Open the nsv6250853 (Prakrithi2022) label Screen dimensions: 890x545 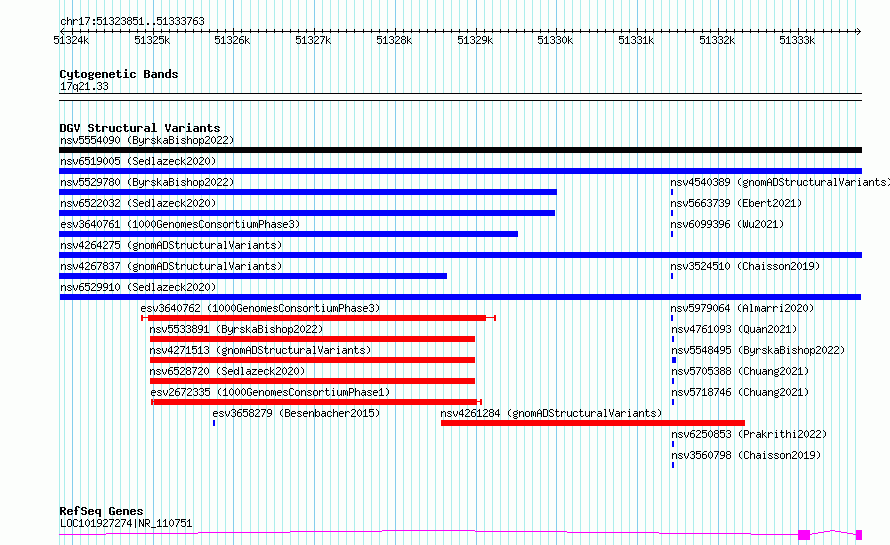(x=749, y=434)
